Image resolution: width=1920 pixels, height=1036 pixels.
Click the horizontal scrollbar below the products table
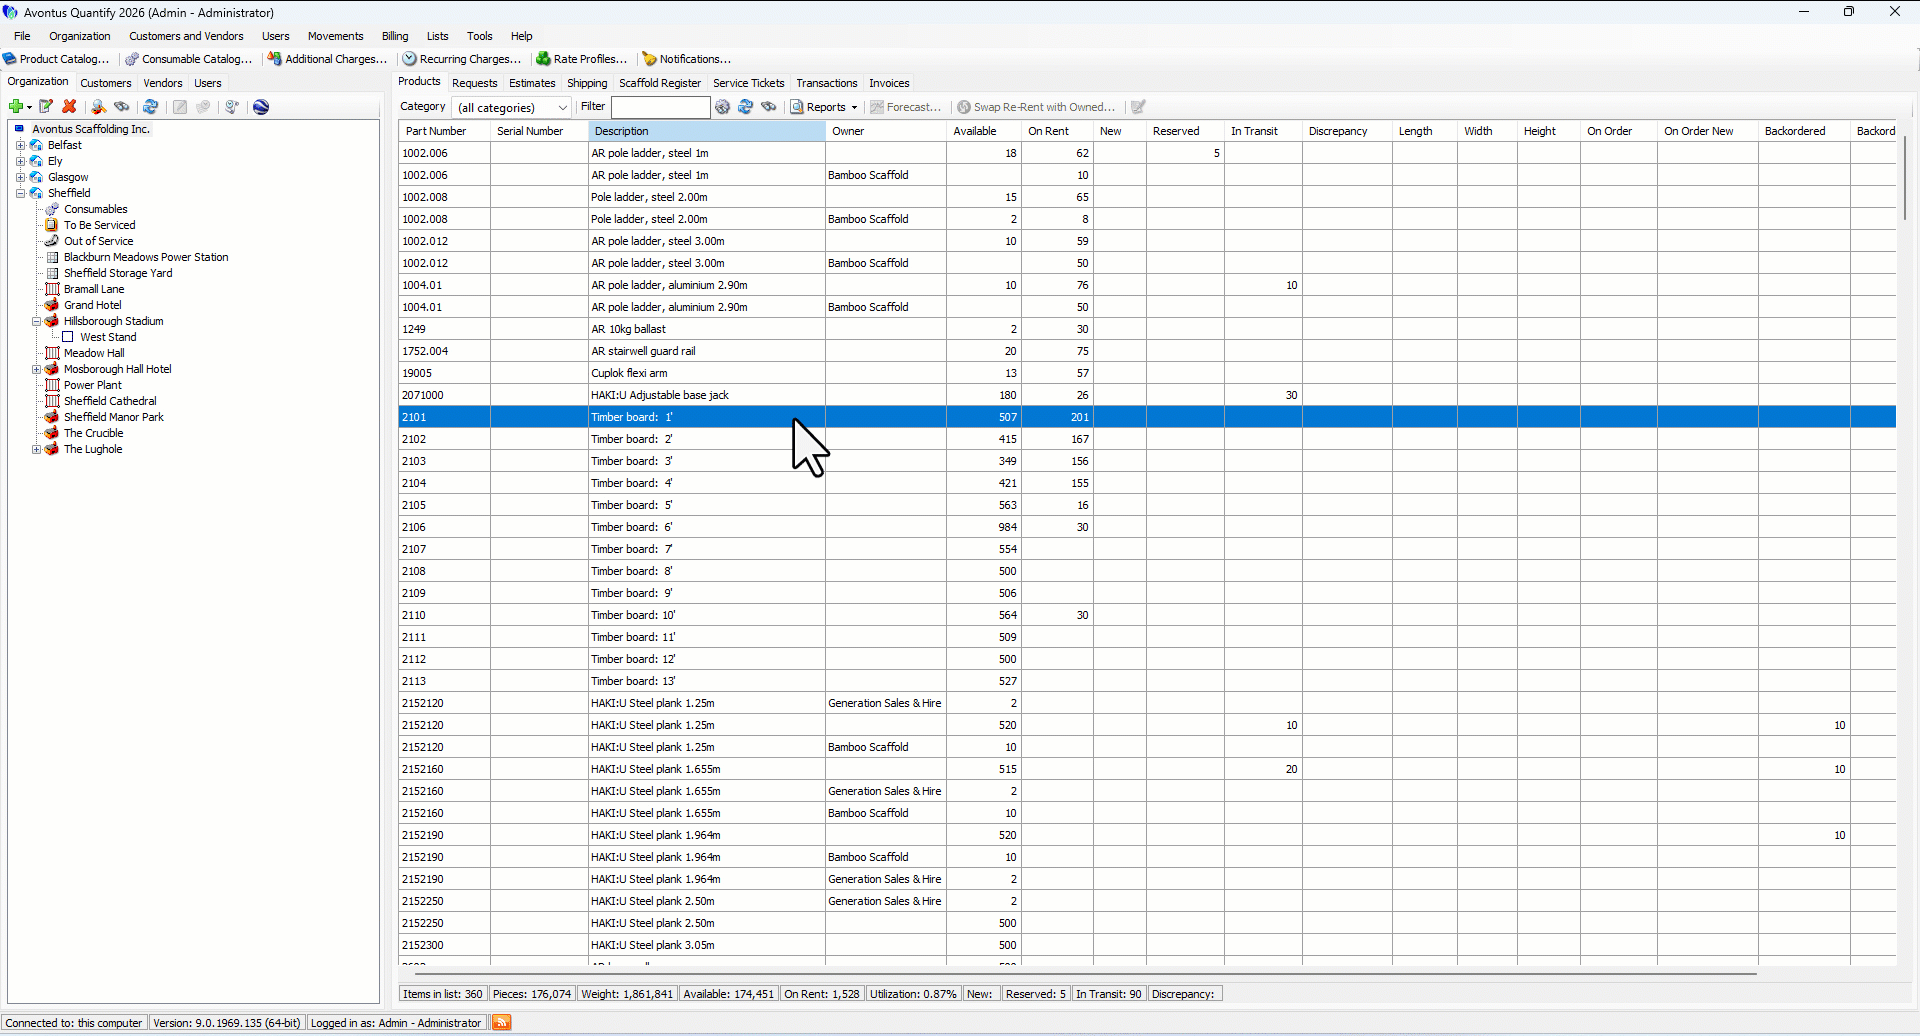[1085, 972]
